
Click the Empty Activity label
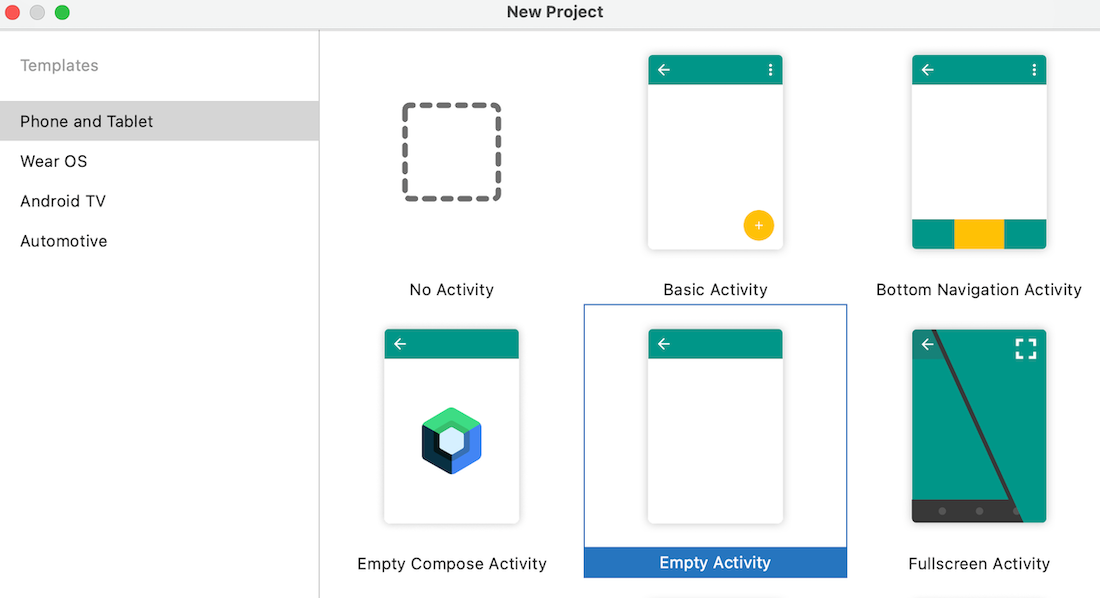click(x=715, y=563)
